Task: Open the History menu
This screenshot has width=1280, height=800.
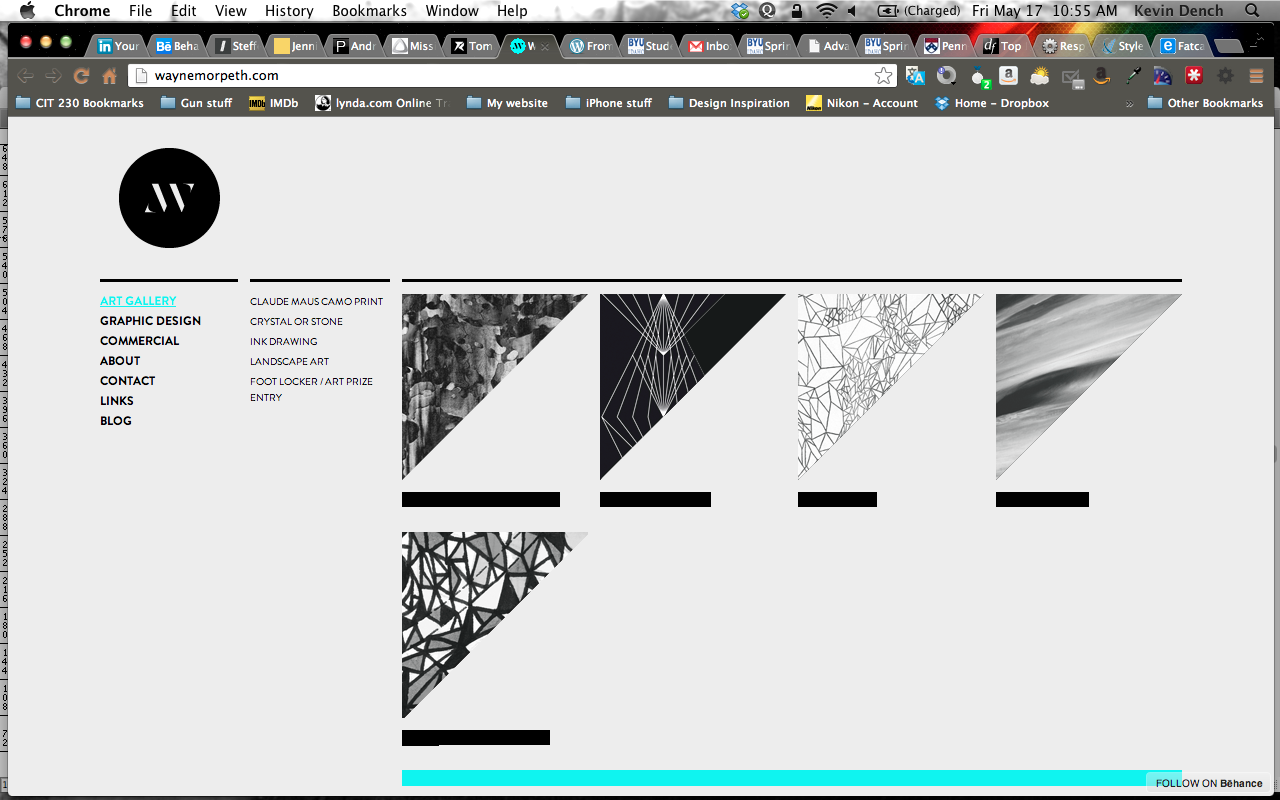Action: pos(289,11)
